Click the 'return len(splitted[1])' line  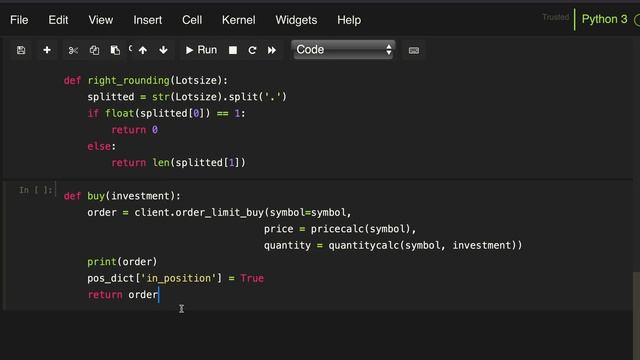pos(179,163)
